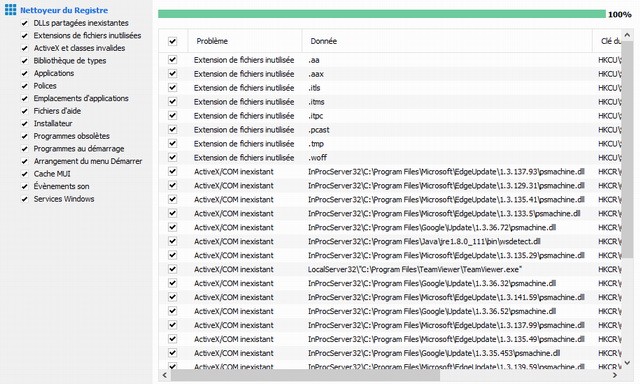Uncheck the TeamViewer.exe row

[173, 269]
